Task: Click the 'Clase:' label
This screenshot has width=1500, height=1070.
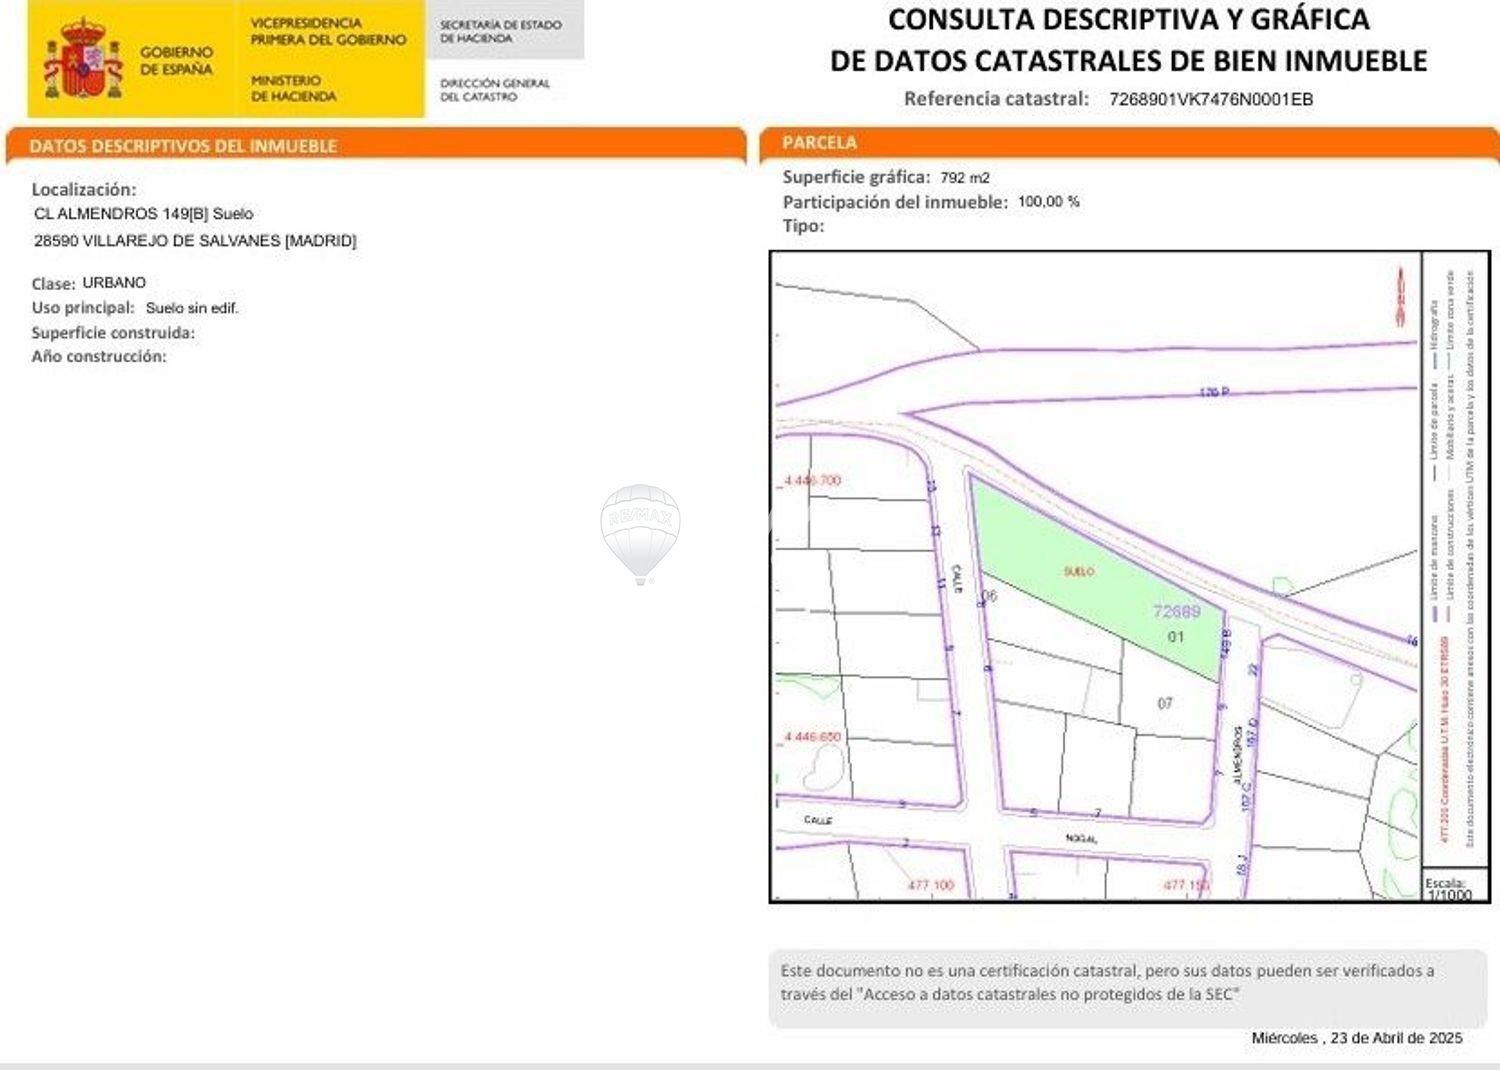Action: [53, 284]
